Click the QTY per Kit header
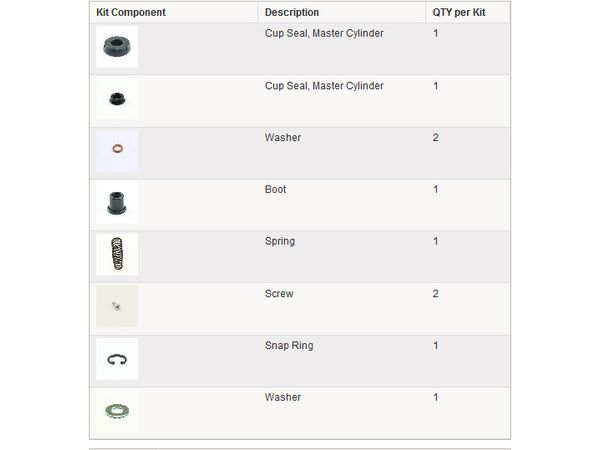The height and width of the screenshot is (450, 600). 459,12
